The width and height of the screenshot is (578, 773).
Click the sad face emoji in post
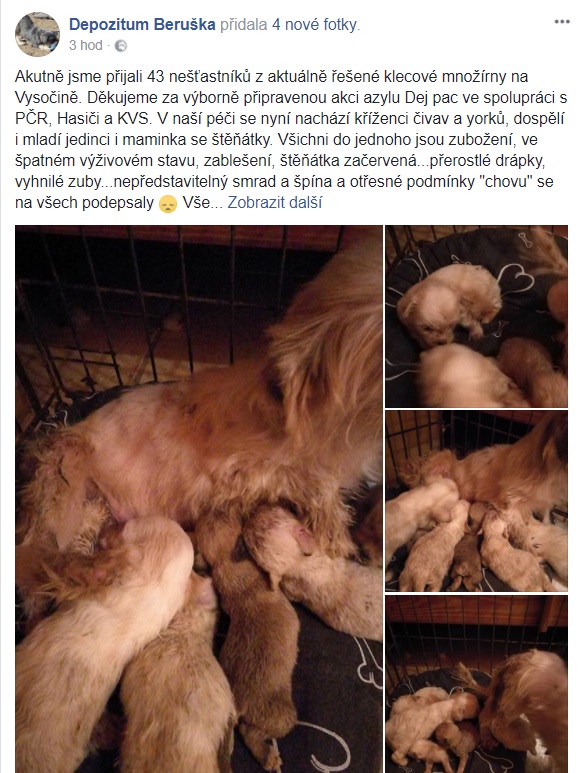tap(168, 203)
